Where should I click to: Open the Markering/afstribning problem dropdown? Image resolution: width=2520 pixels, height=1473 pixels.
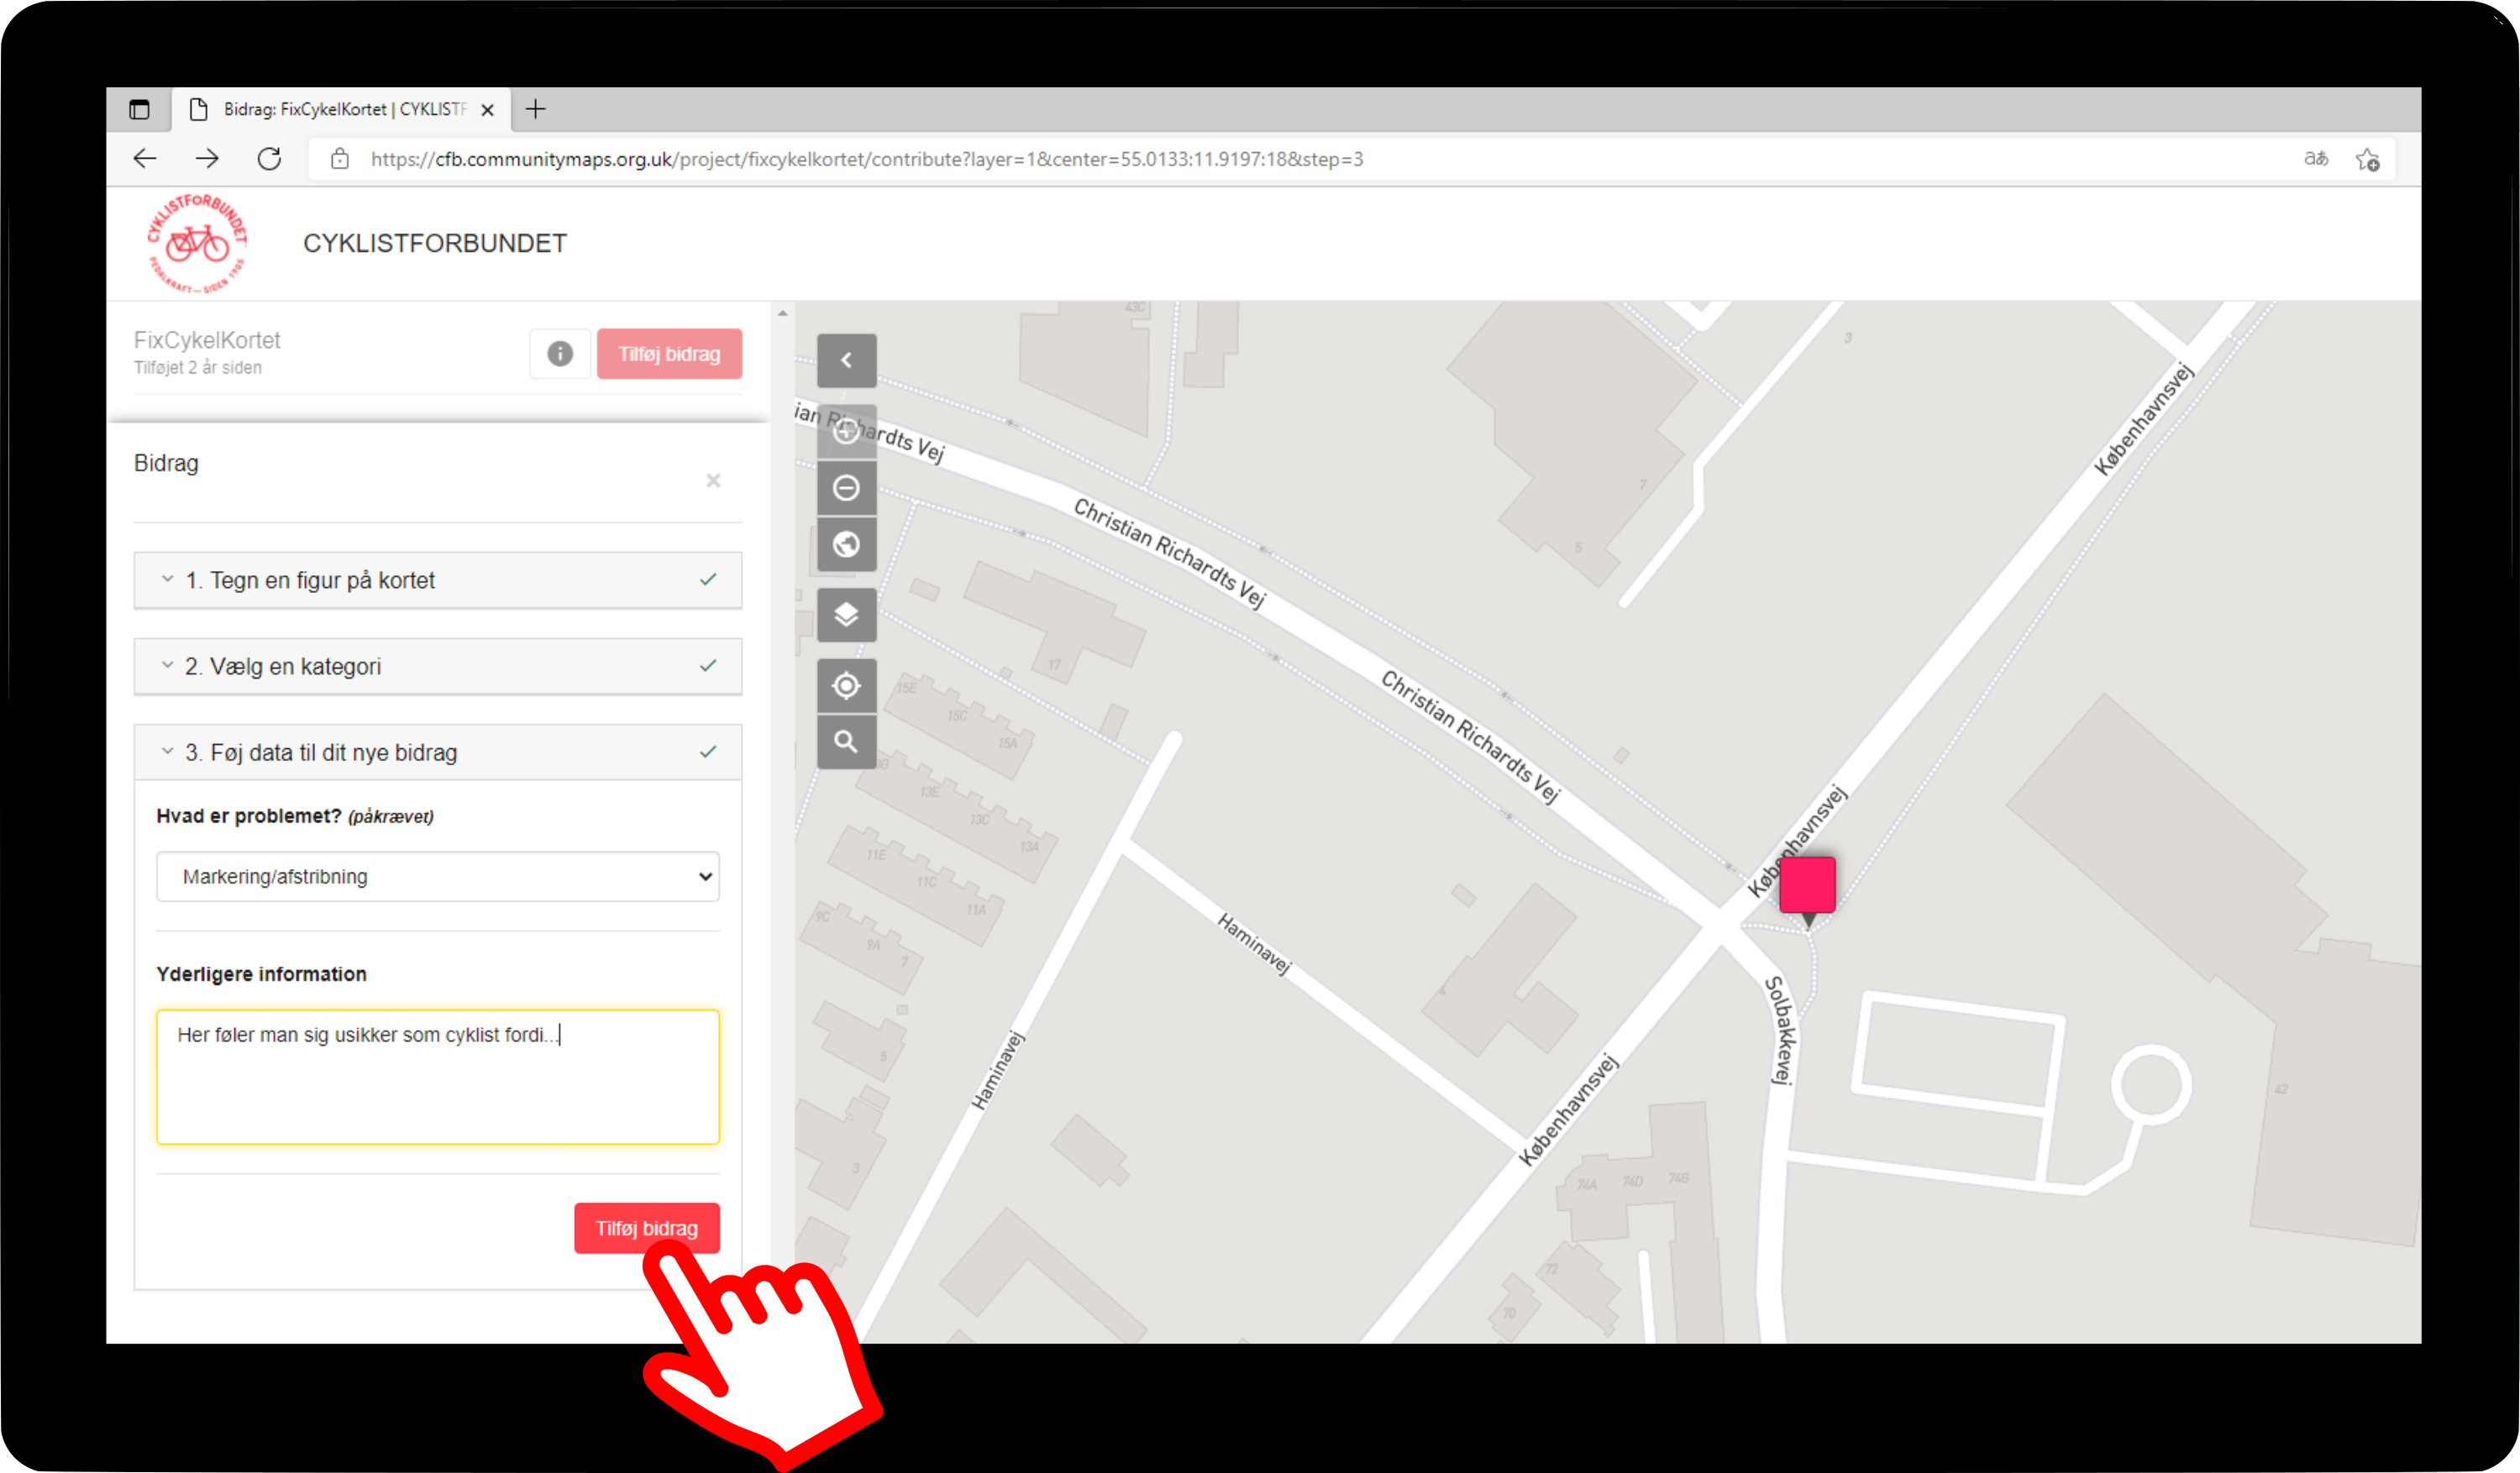click(437, 876)
